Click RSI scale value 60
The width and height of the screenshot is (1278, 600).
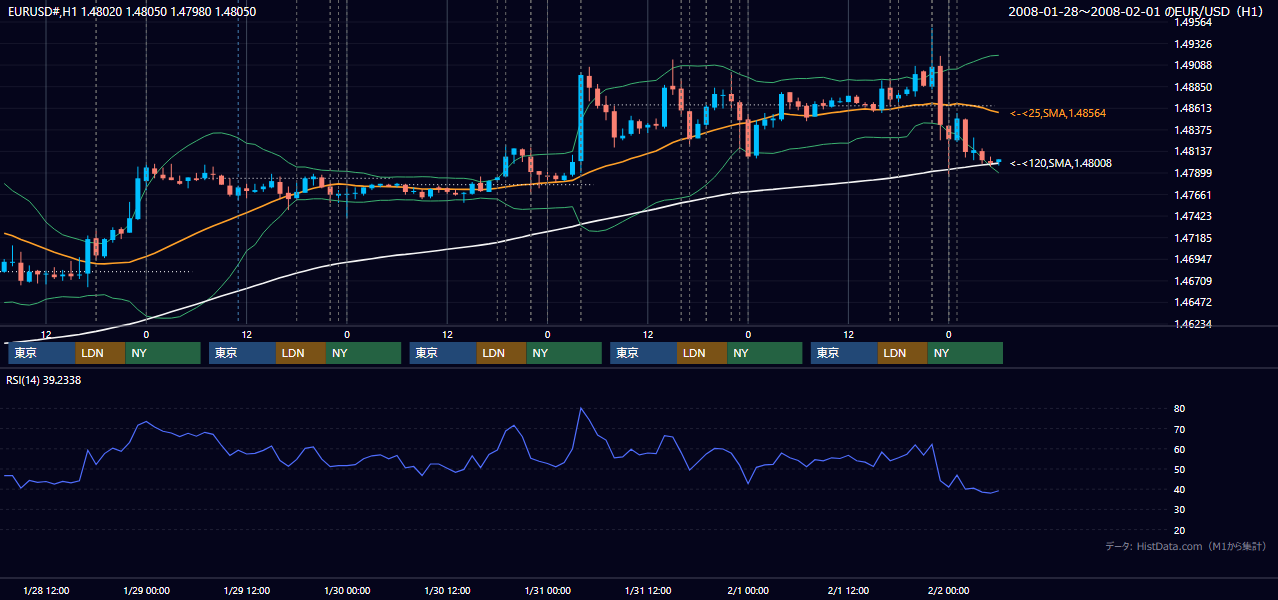[1179, 449]
